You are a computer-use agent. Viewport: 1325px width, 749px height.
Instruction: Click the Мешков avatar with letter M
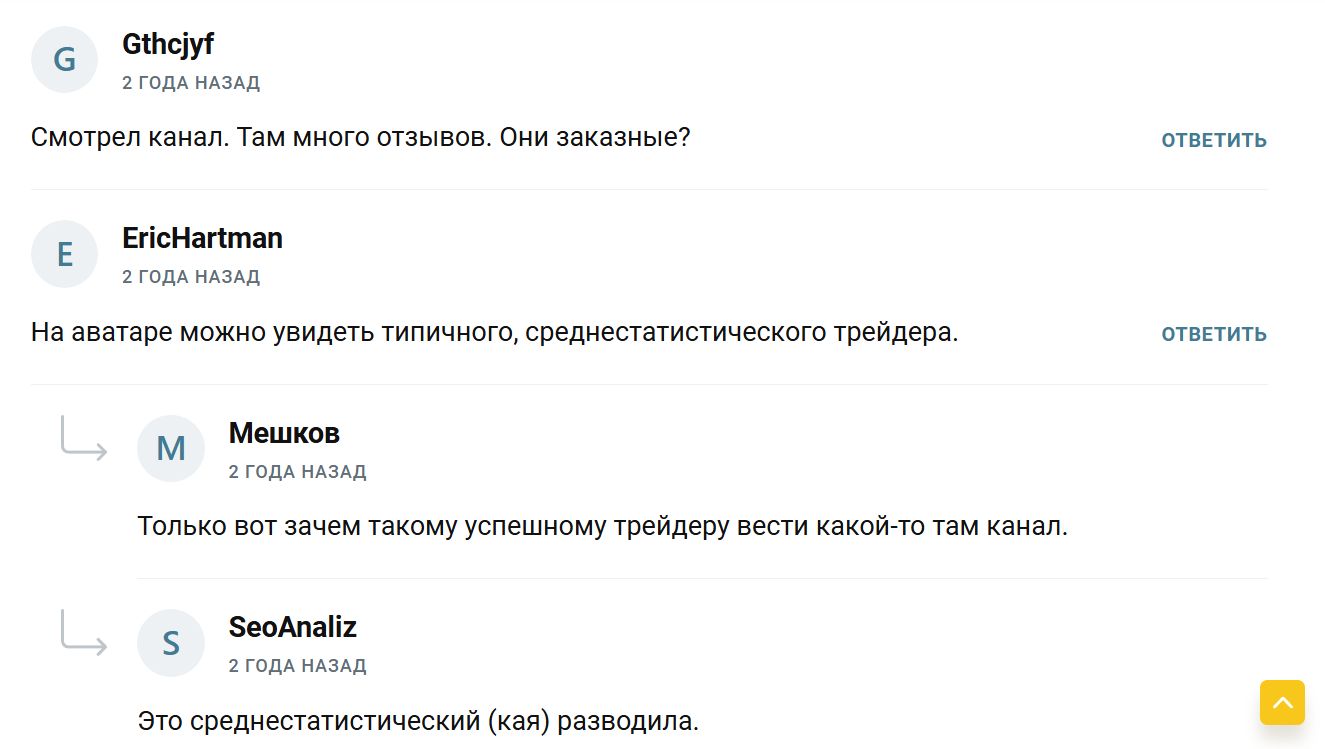click(x=171, y=448)
